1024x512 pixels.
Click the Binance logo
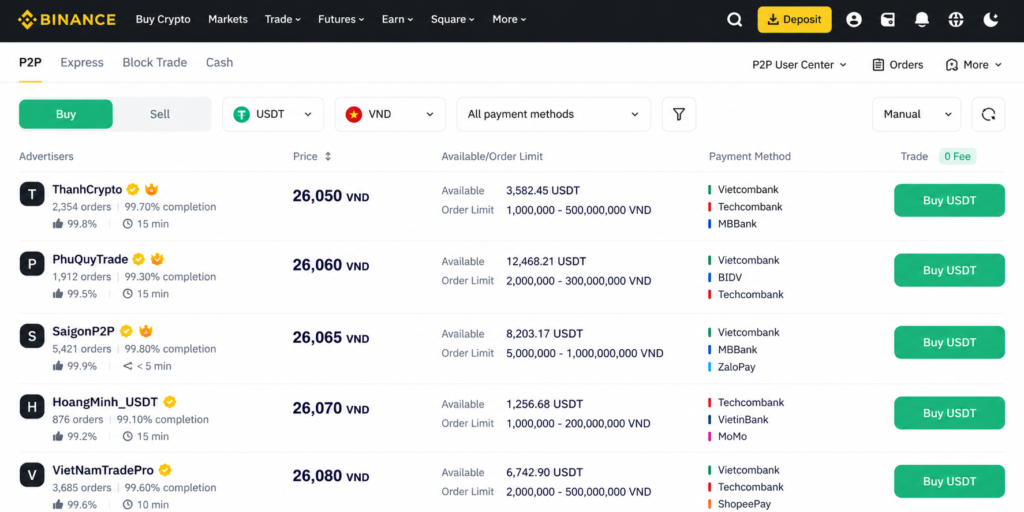[x=67, y=20]
